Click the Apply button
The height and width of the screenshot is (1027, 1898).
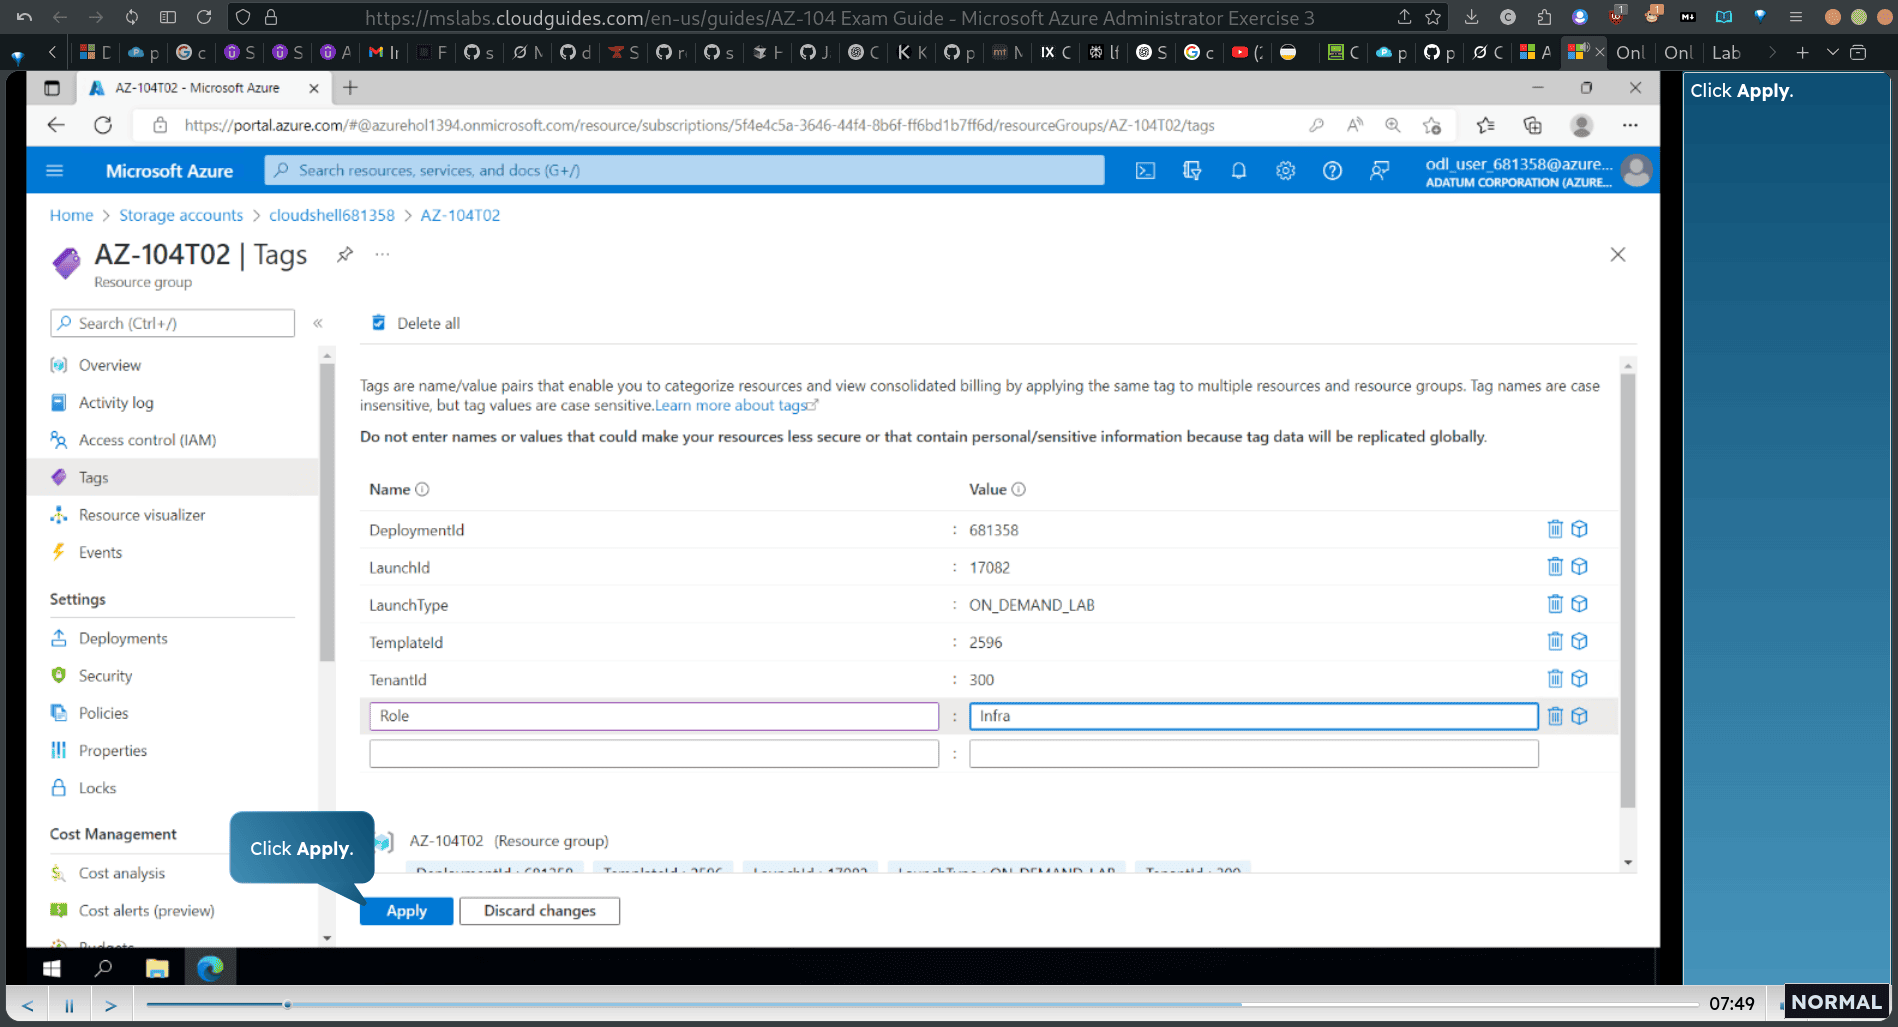[x=406, y=911]
